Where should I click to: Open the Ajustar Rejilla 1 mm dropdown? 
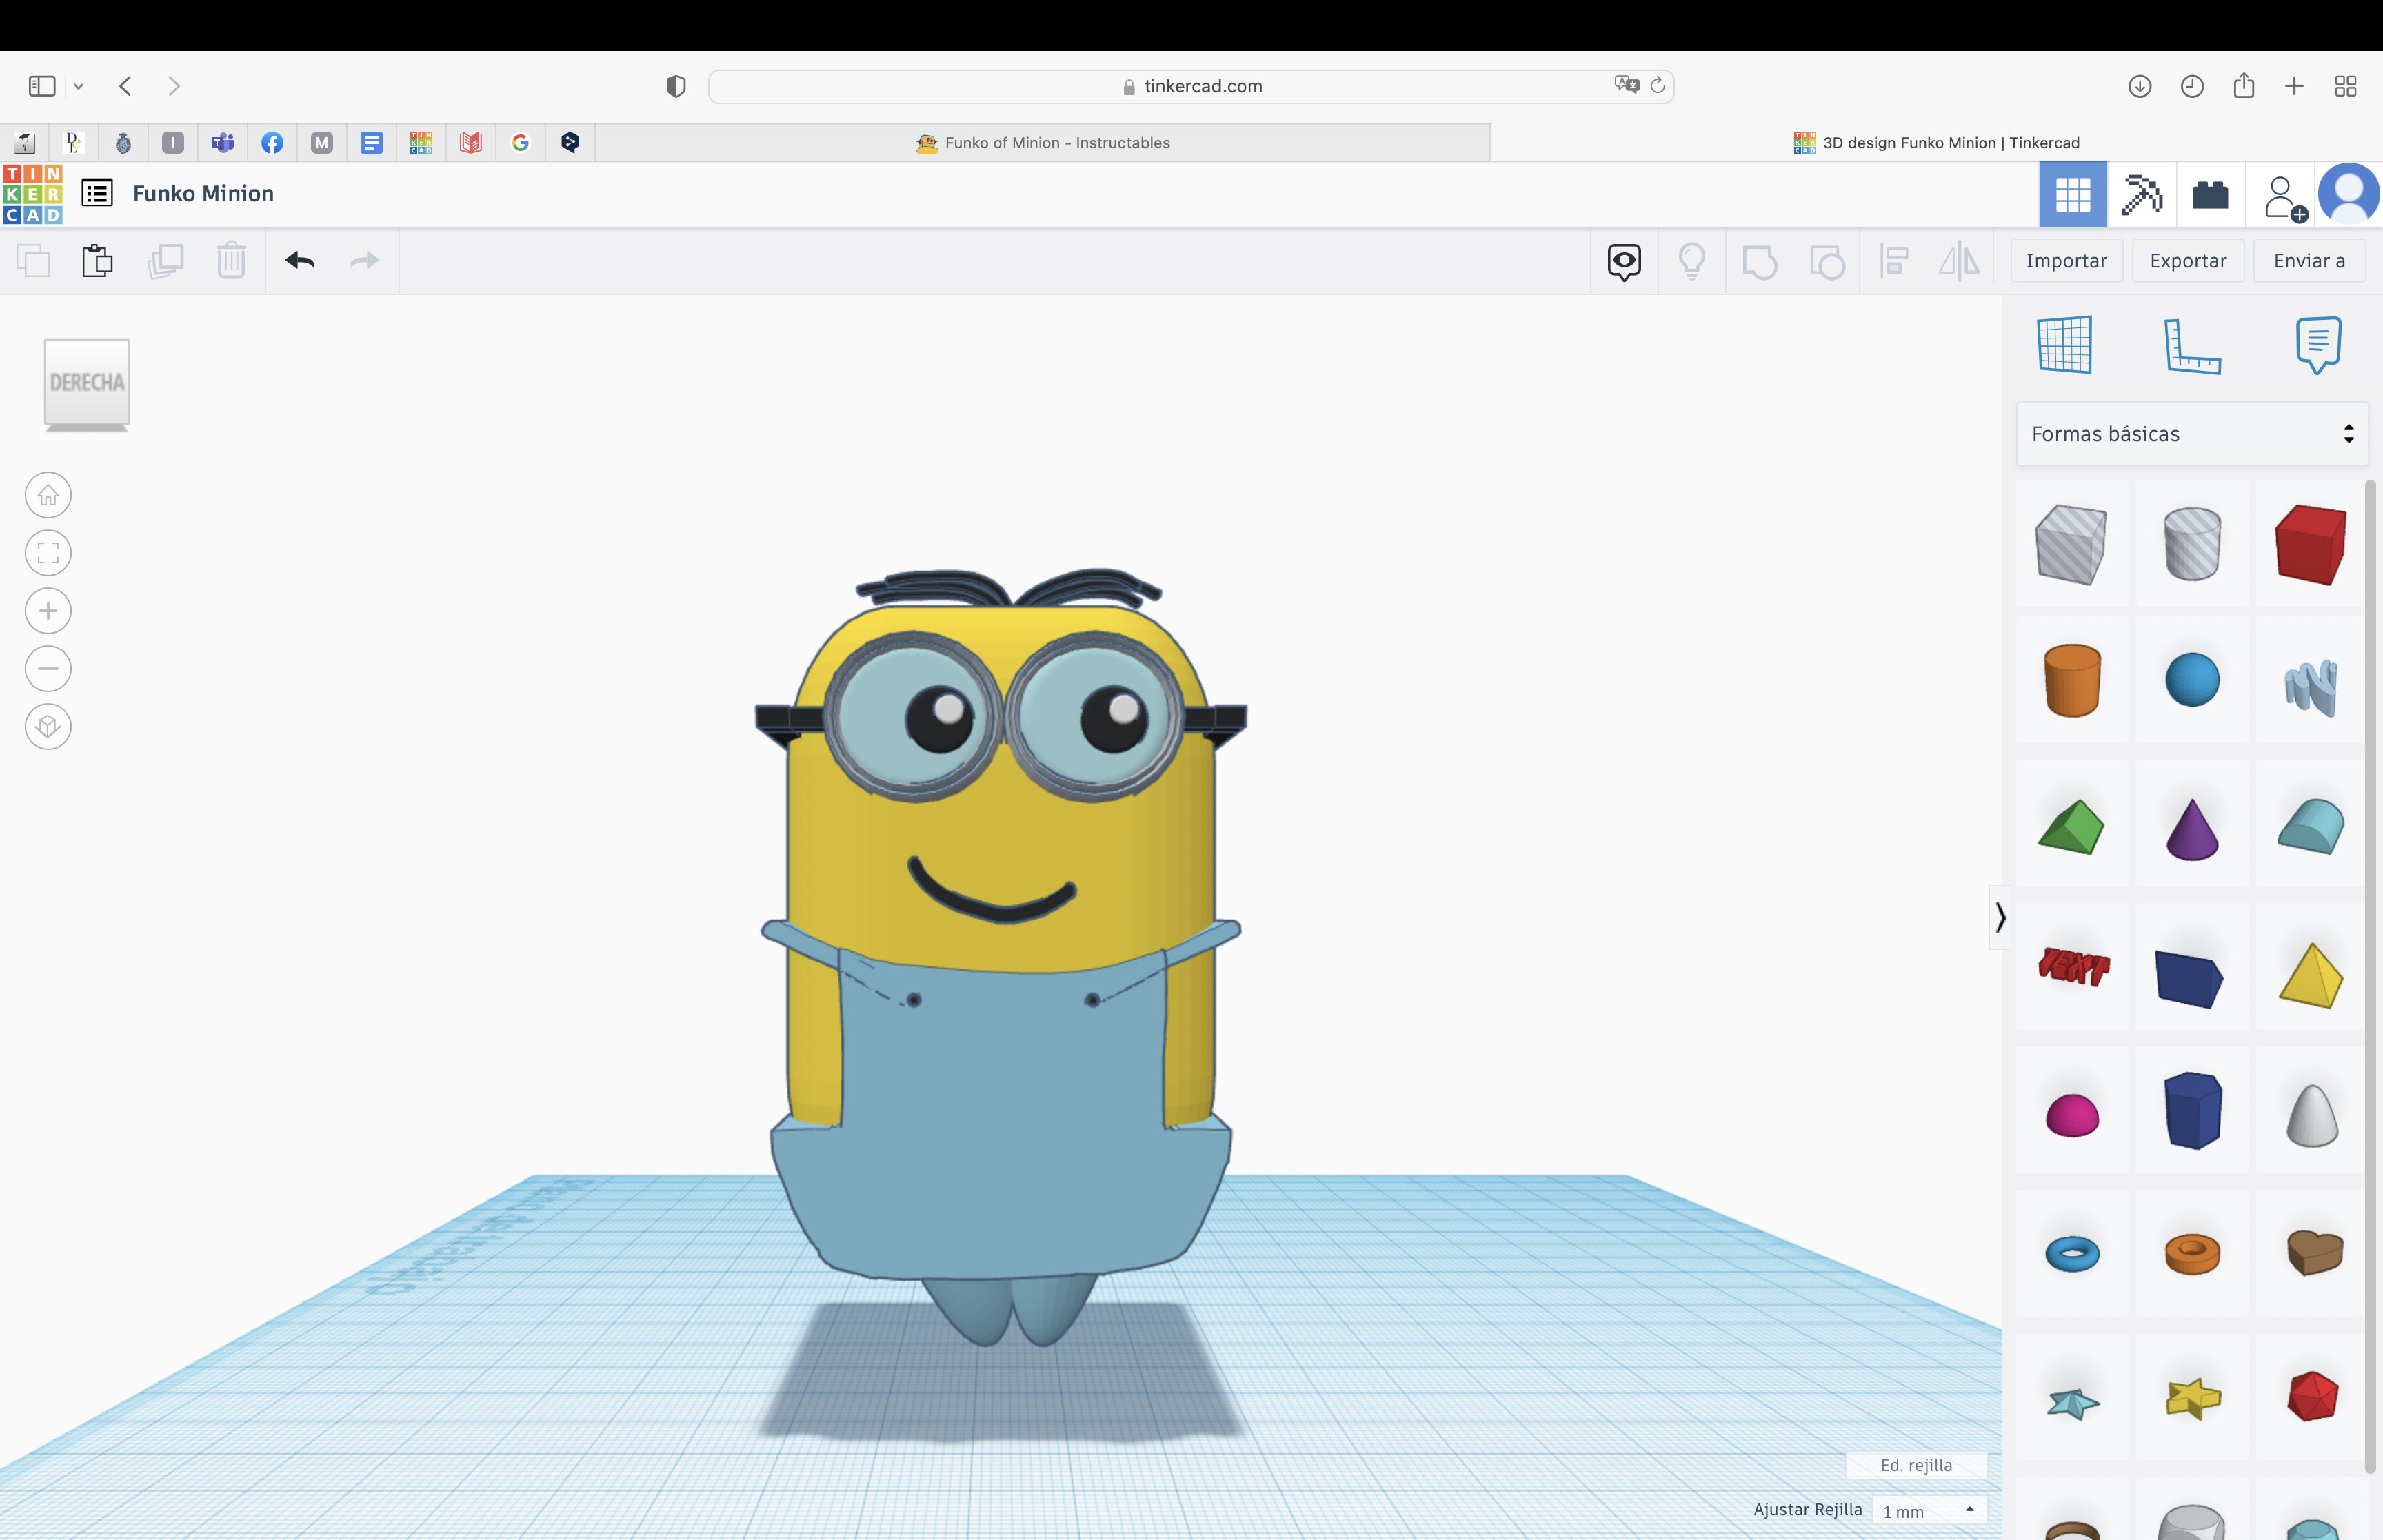[1929, 1511]
